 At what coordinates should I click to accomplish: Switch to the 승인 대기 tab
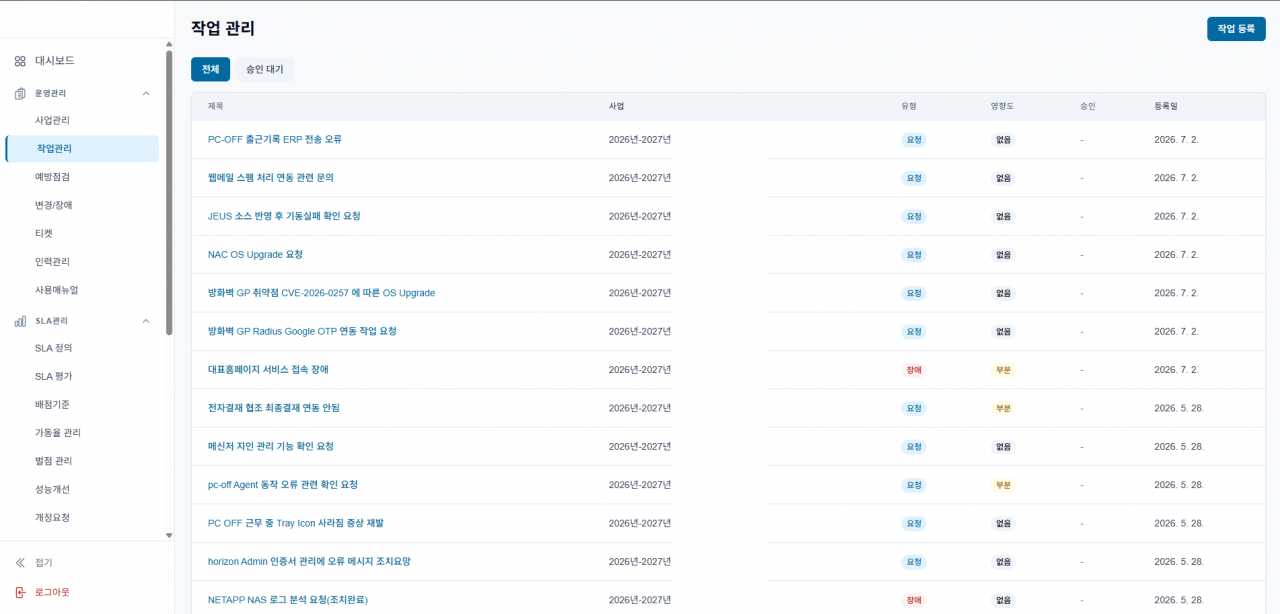coord(265,69)
